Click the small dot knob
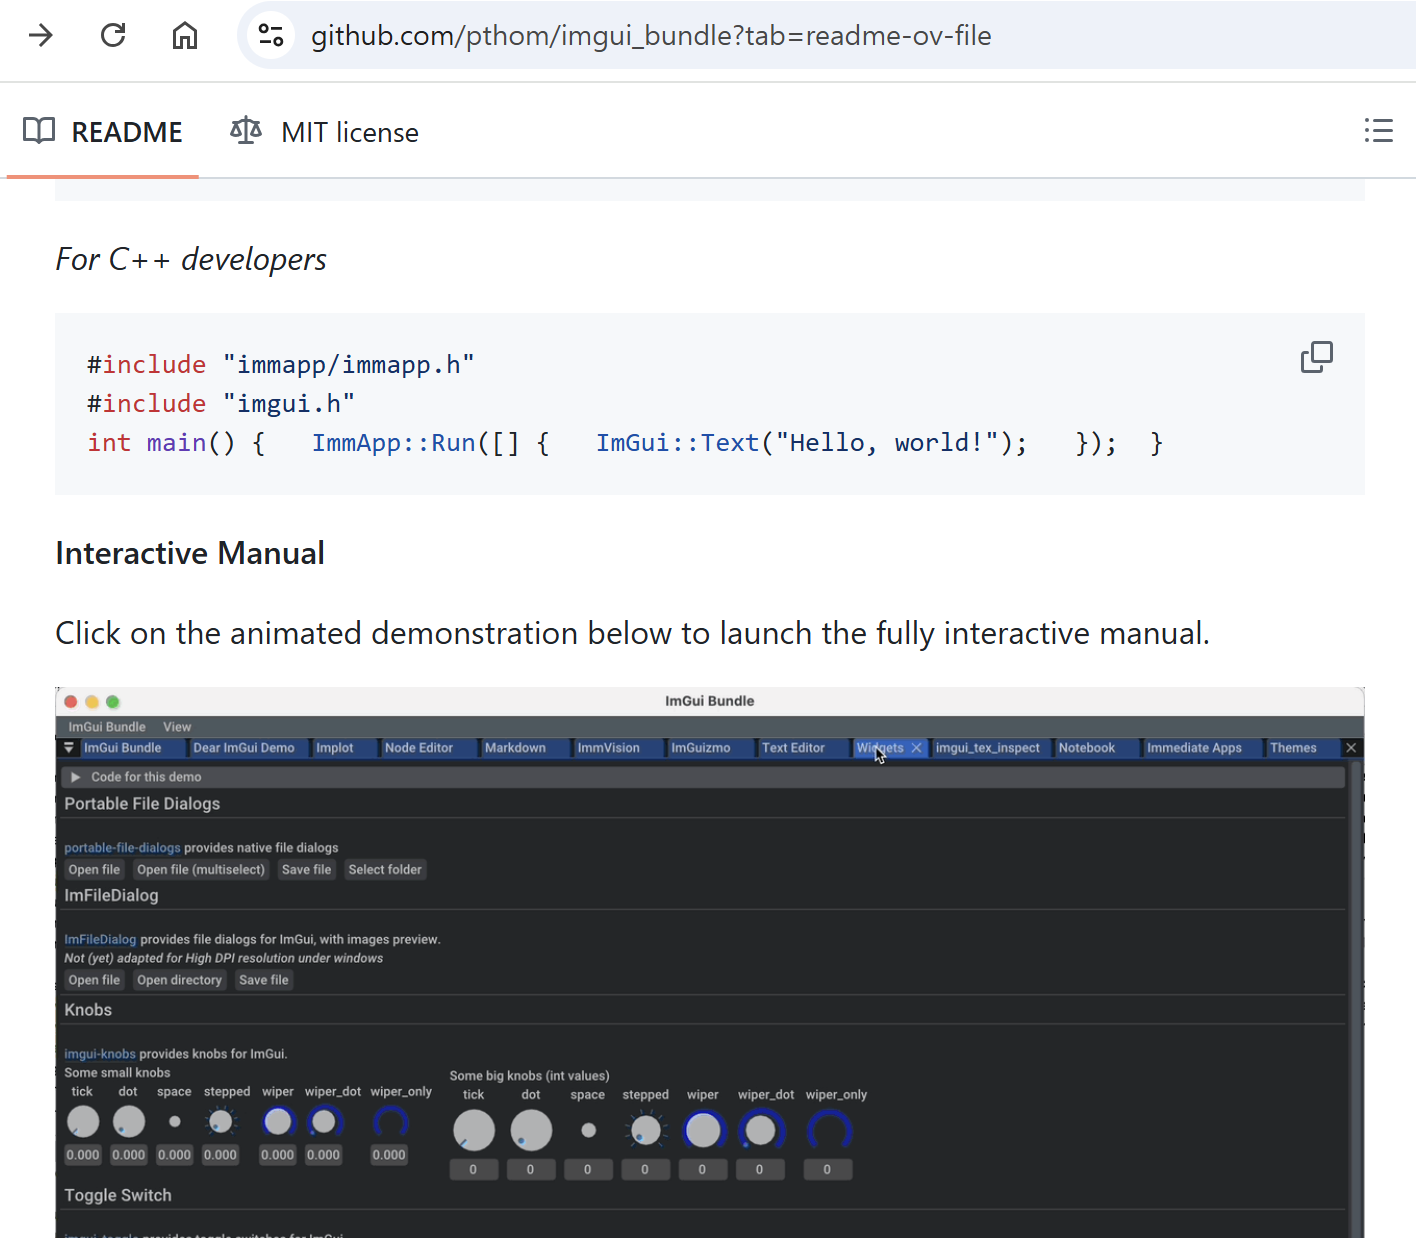Screen dimensions: 1416x1238 pos(129,1122)
